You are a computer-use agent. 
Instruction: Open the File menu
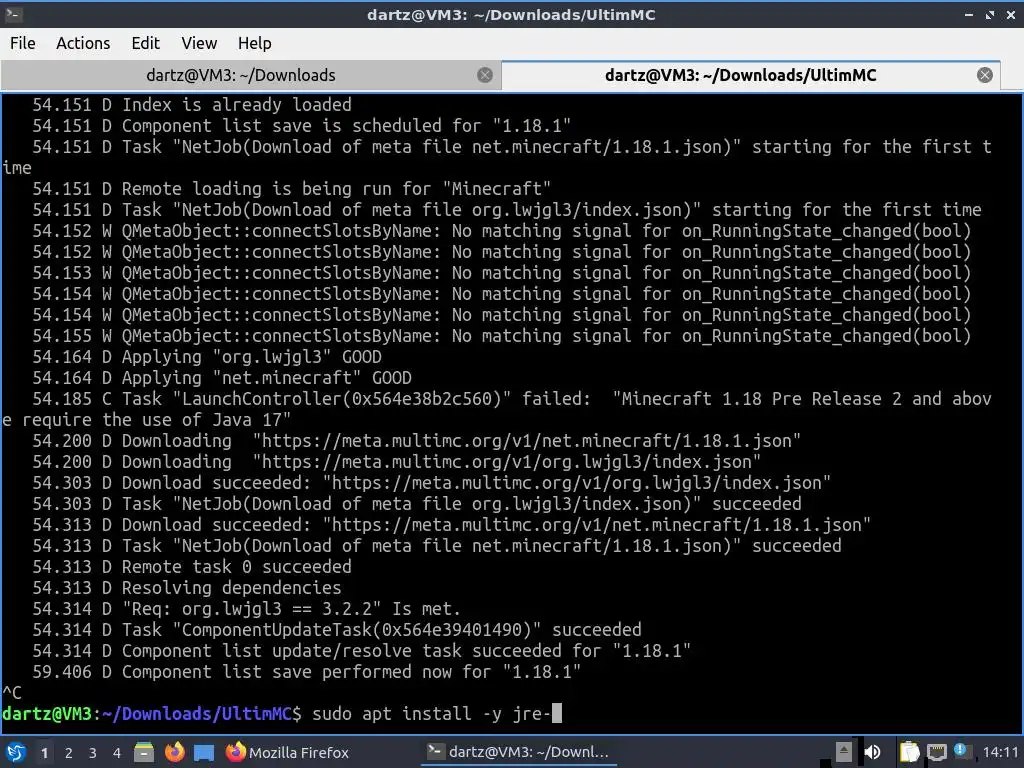coord(22,43)
